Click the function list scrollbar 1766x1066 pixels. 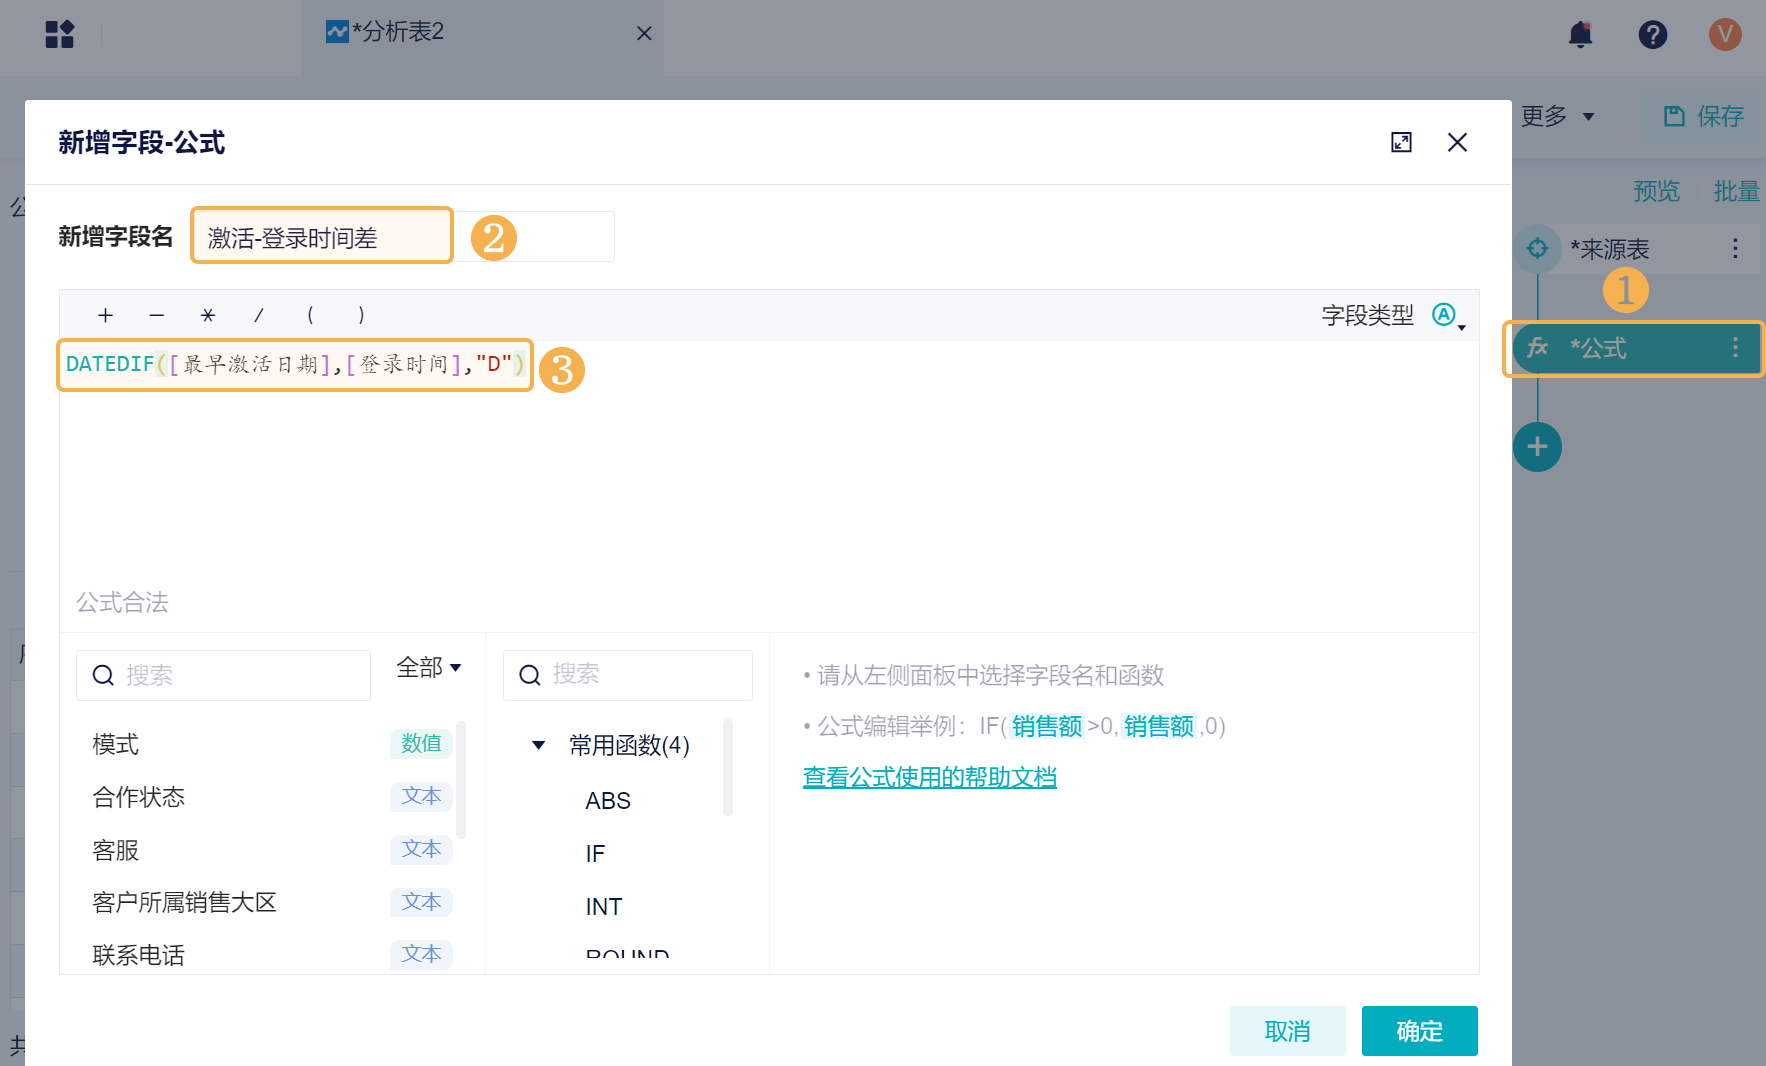coord(728,767)
